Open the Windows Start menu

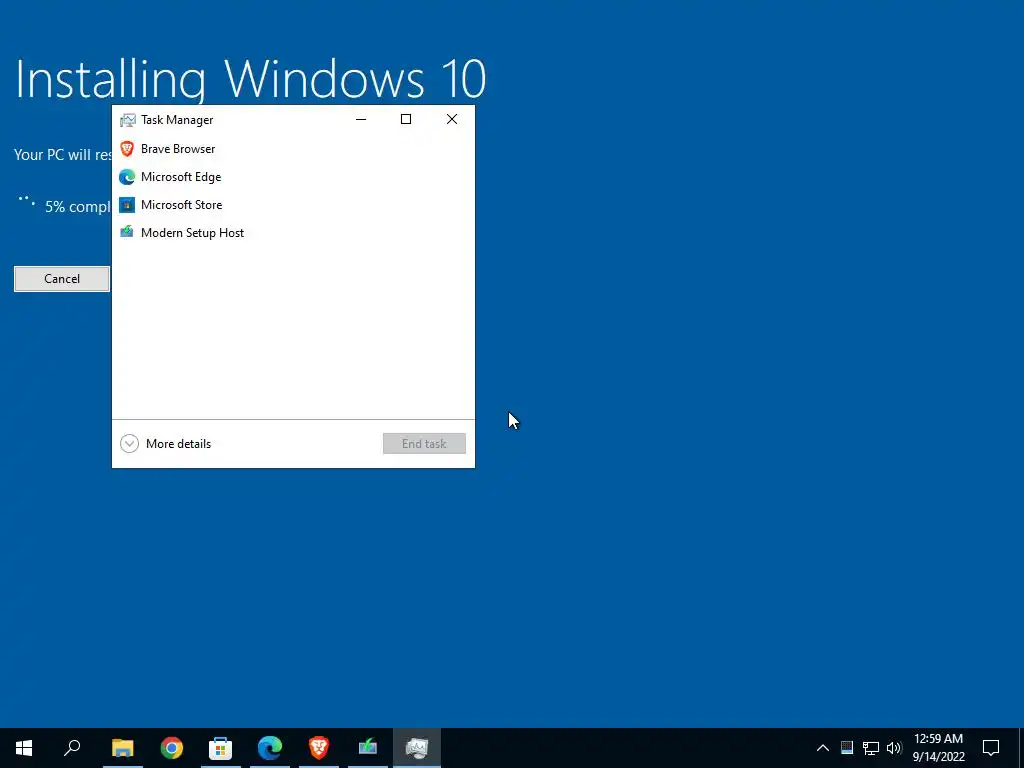coord(24,748)
